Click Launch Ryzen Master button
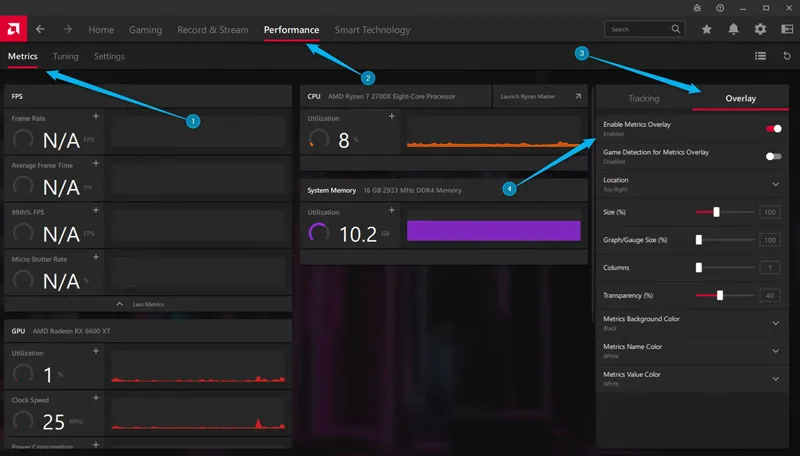Screen dimensions: 800x456 click(540, 96)
